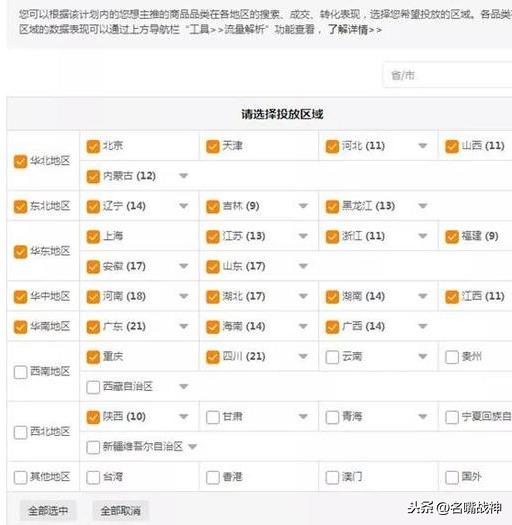
Task: Check the 西南地区 region checkbox
Action: (20, 372)
